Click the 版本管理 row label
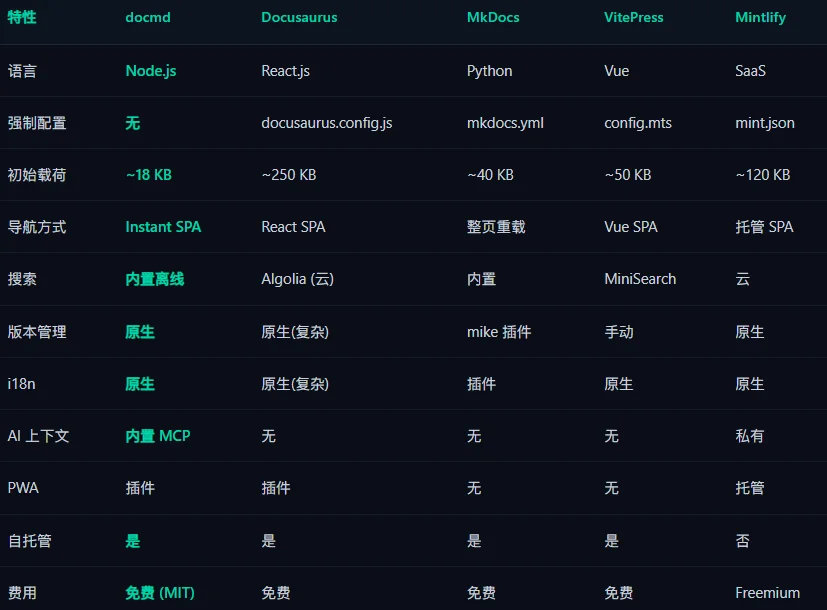The image size is (827, 610). 37,332
